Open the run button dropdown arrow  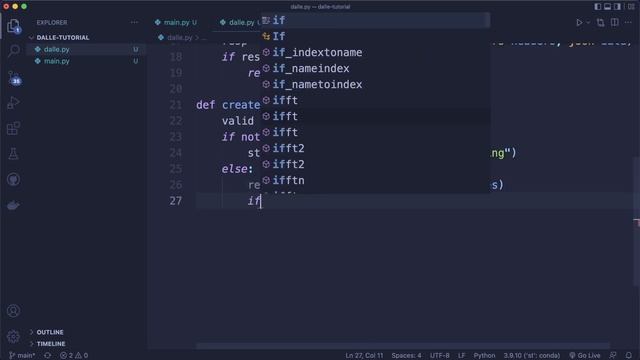click(x=588, y=22)
